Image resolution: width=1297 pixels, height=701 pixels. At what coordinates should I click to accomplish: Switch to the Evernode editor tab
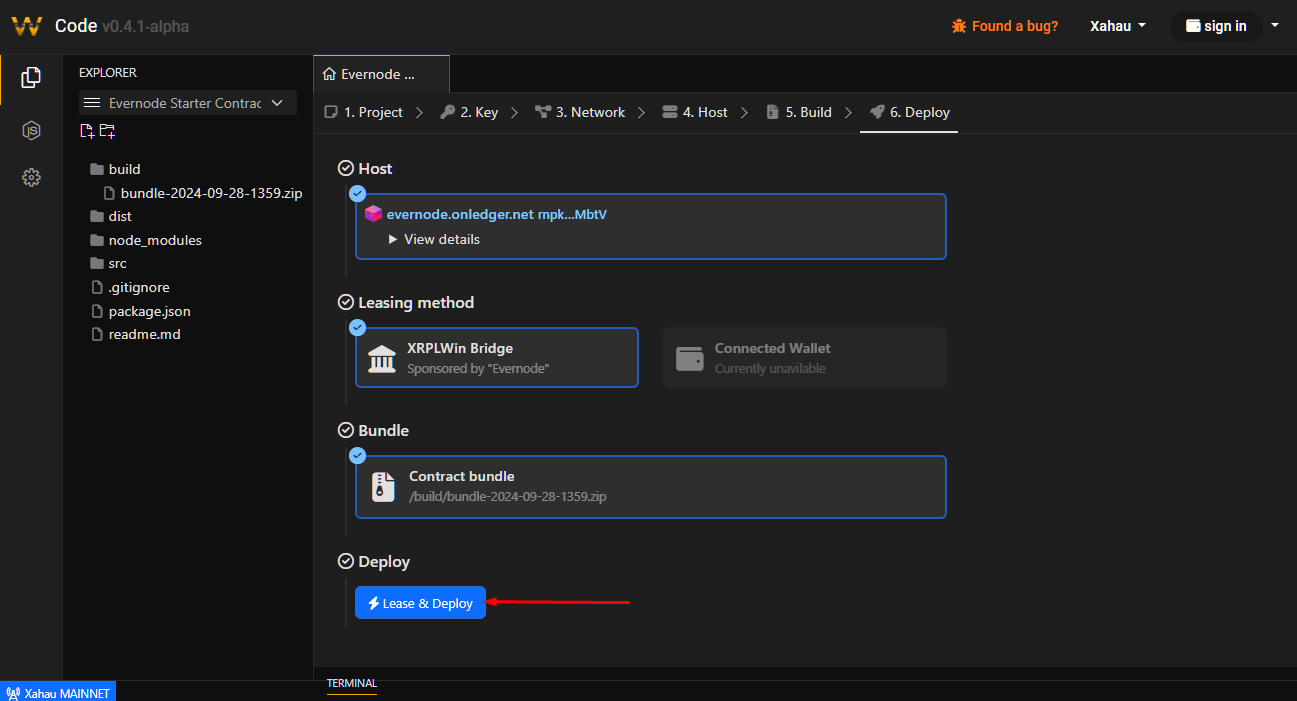381,74
